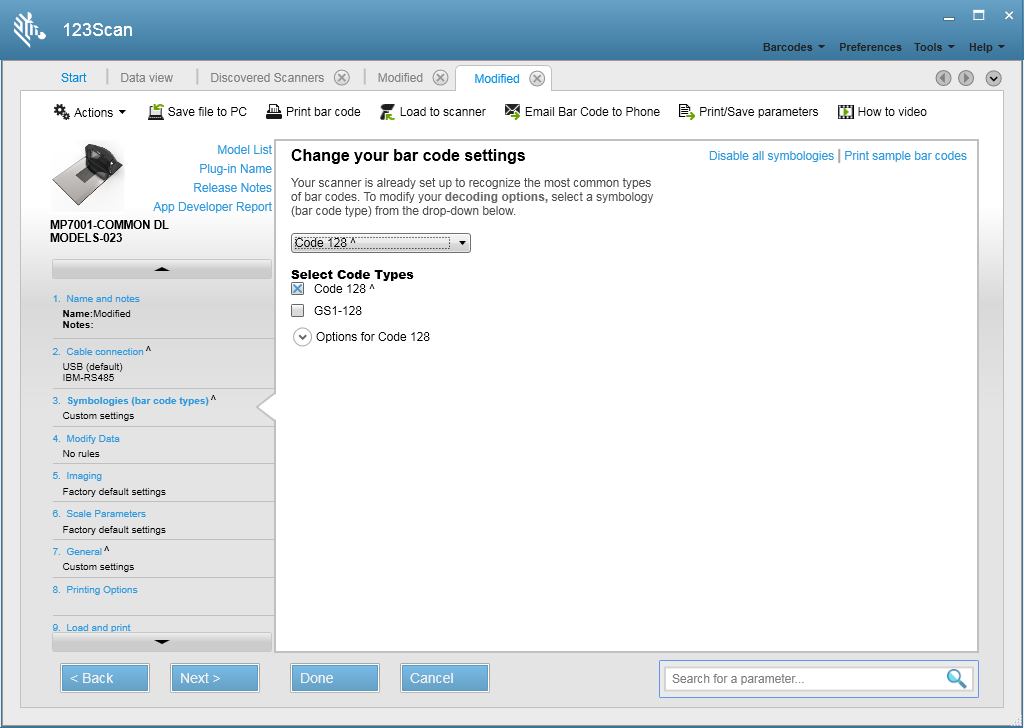Viewport: 1024px width, 728px height.
Task: Expand Options for Code 128
Action: coord(302,337)
